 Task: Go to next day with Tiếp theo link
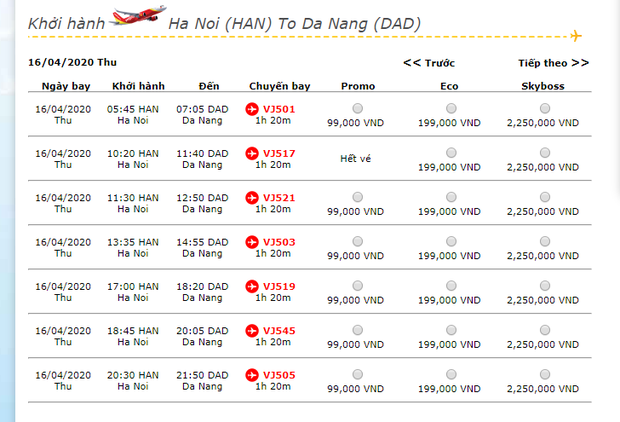click(553, 63)
